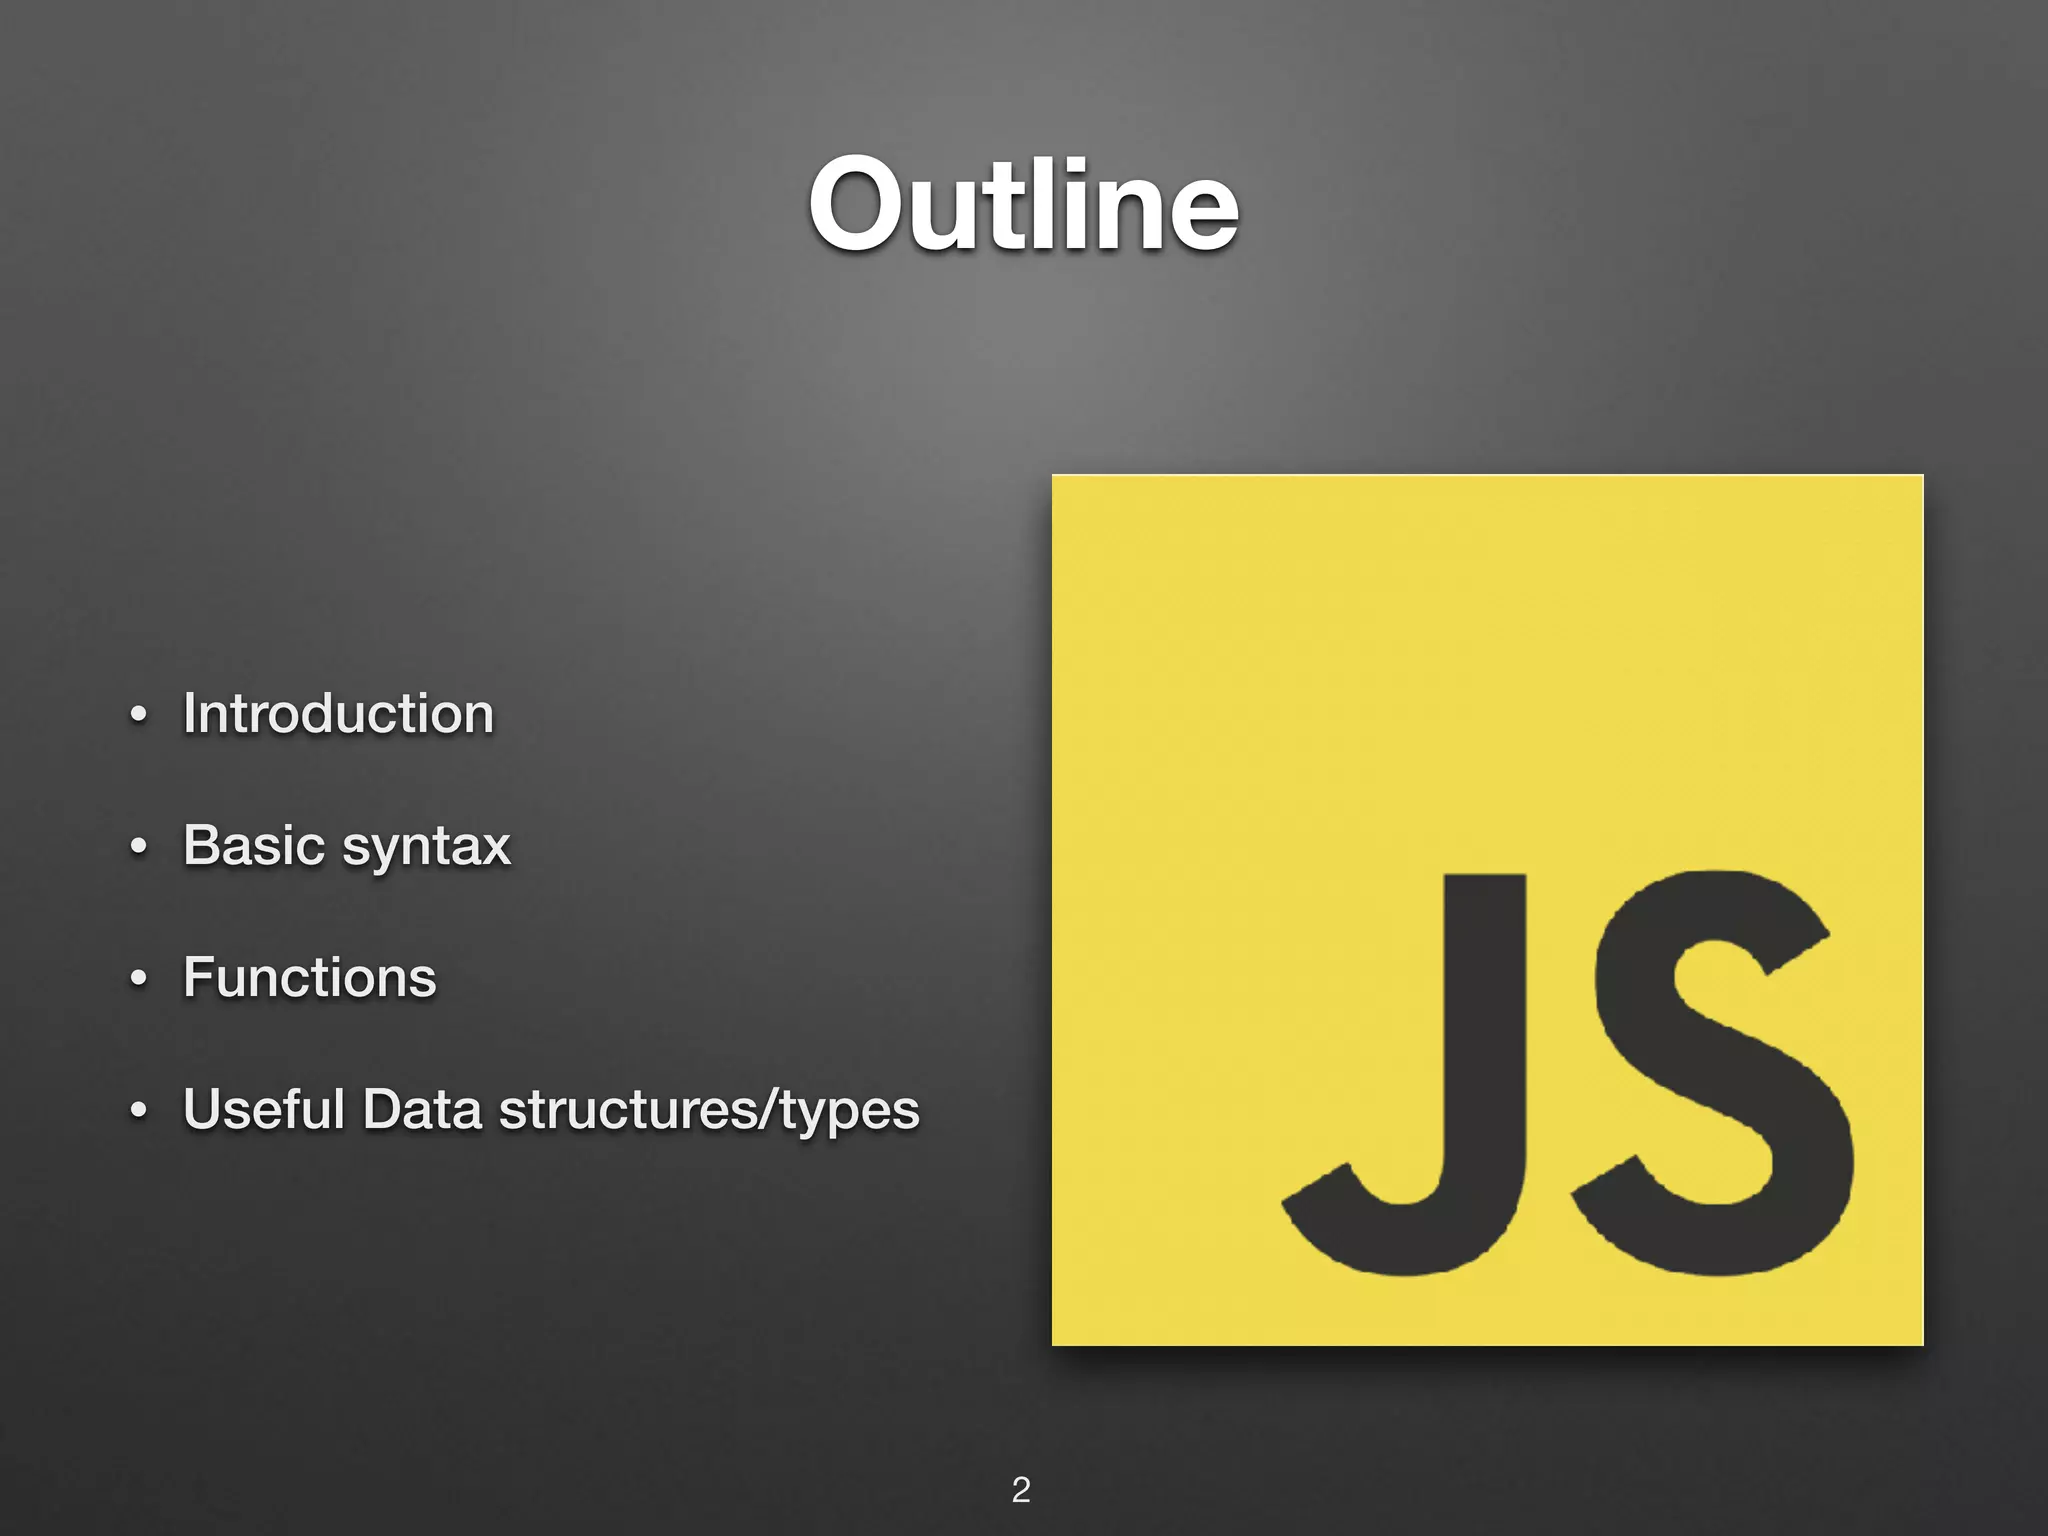
Task: Click the bullet dot before Introduction
Action: [139, 715]
